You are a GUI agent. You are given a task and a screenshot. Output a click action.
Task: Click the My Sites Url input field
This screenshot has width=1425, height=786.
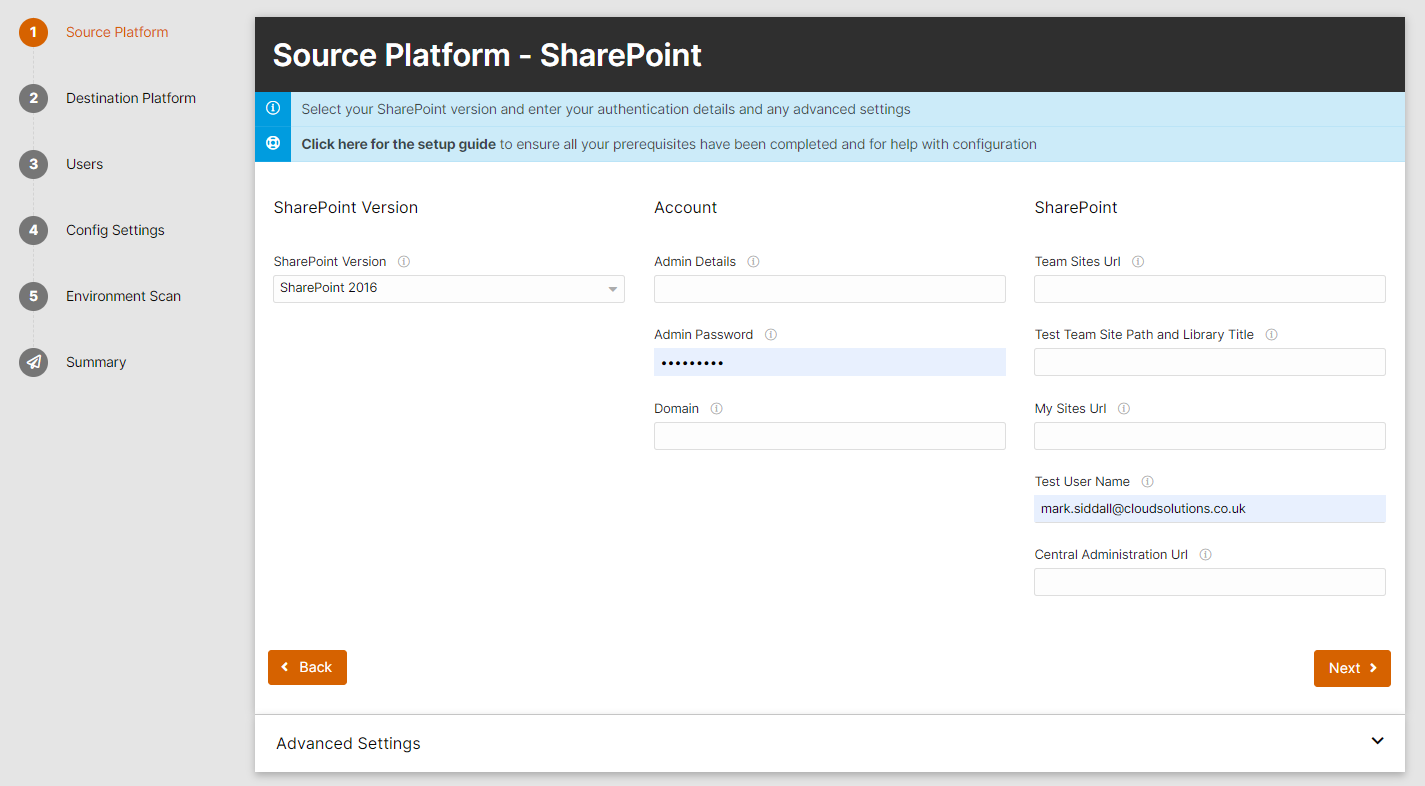click(1210, 436)
